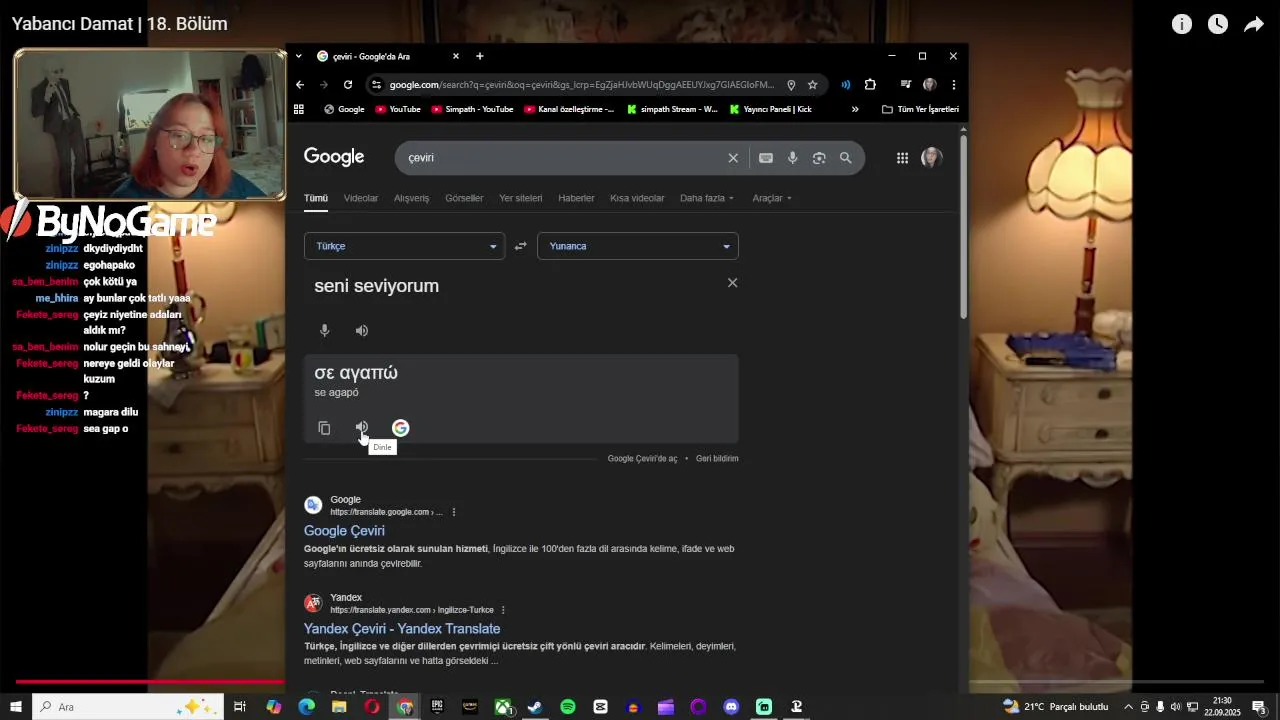The image size is (1280, 720).
Task: Open a new browser tab
Action: tap(480, 56)
